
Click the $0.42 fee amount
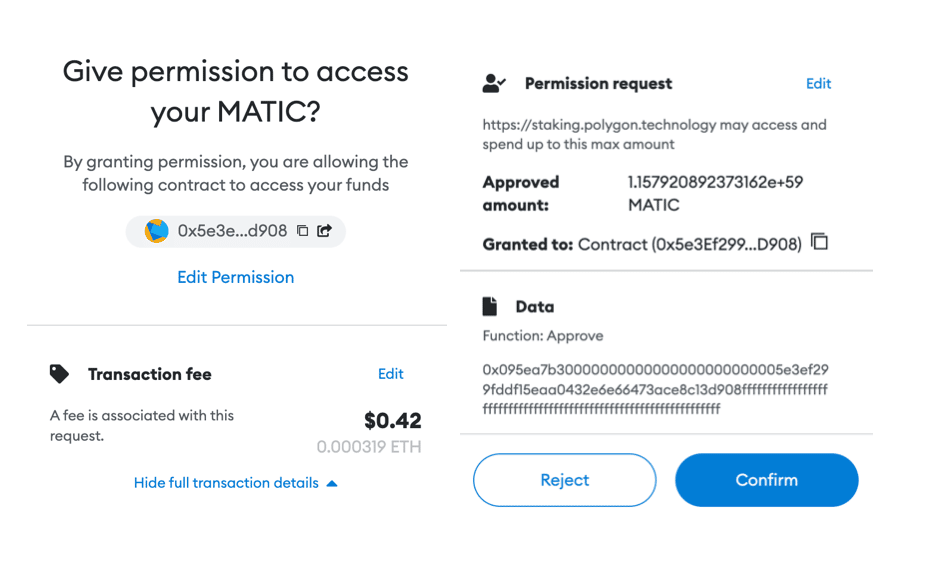point(392,420)
